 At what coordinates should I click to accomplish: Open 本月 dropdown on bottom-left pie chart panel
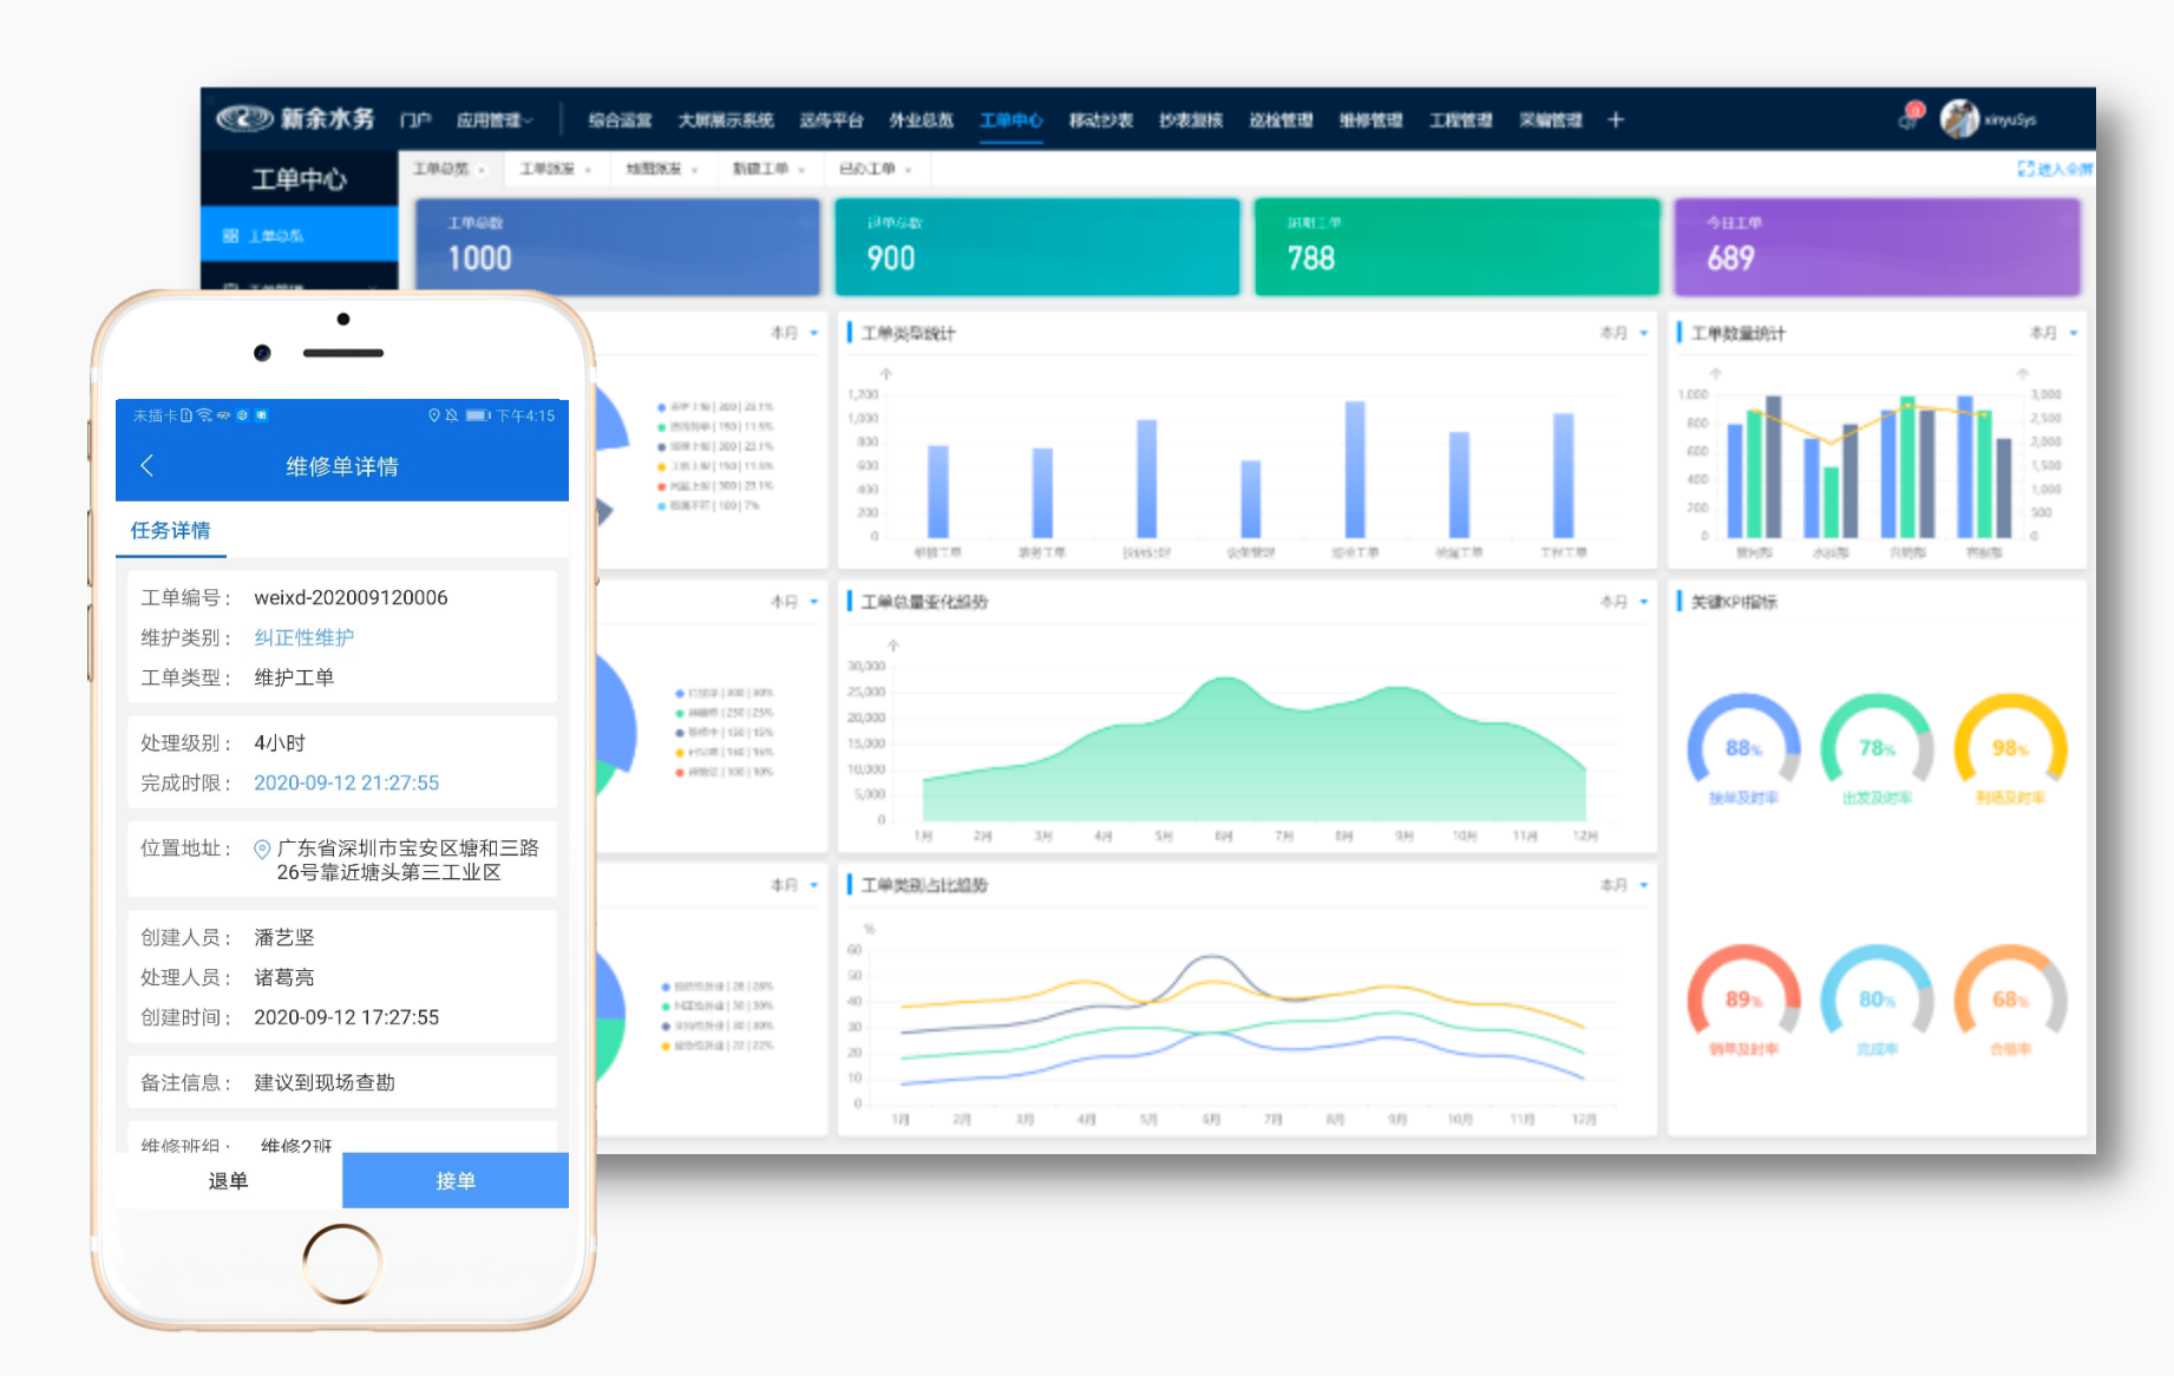[x=794, y=885]
